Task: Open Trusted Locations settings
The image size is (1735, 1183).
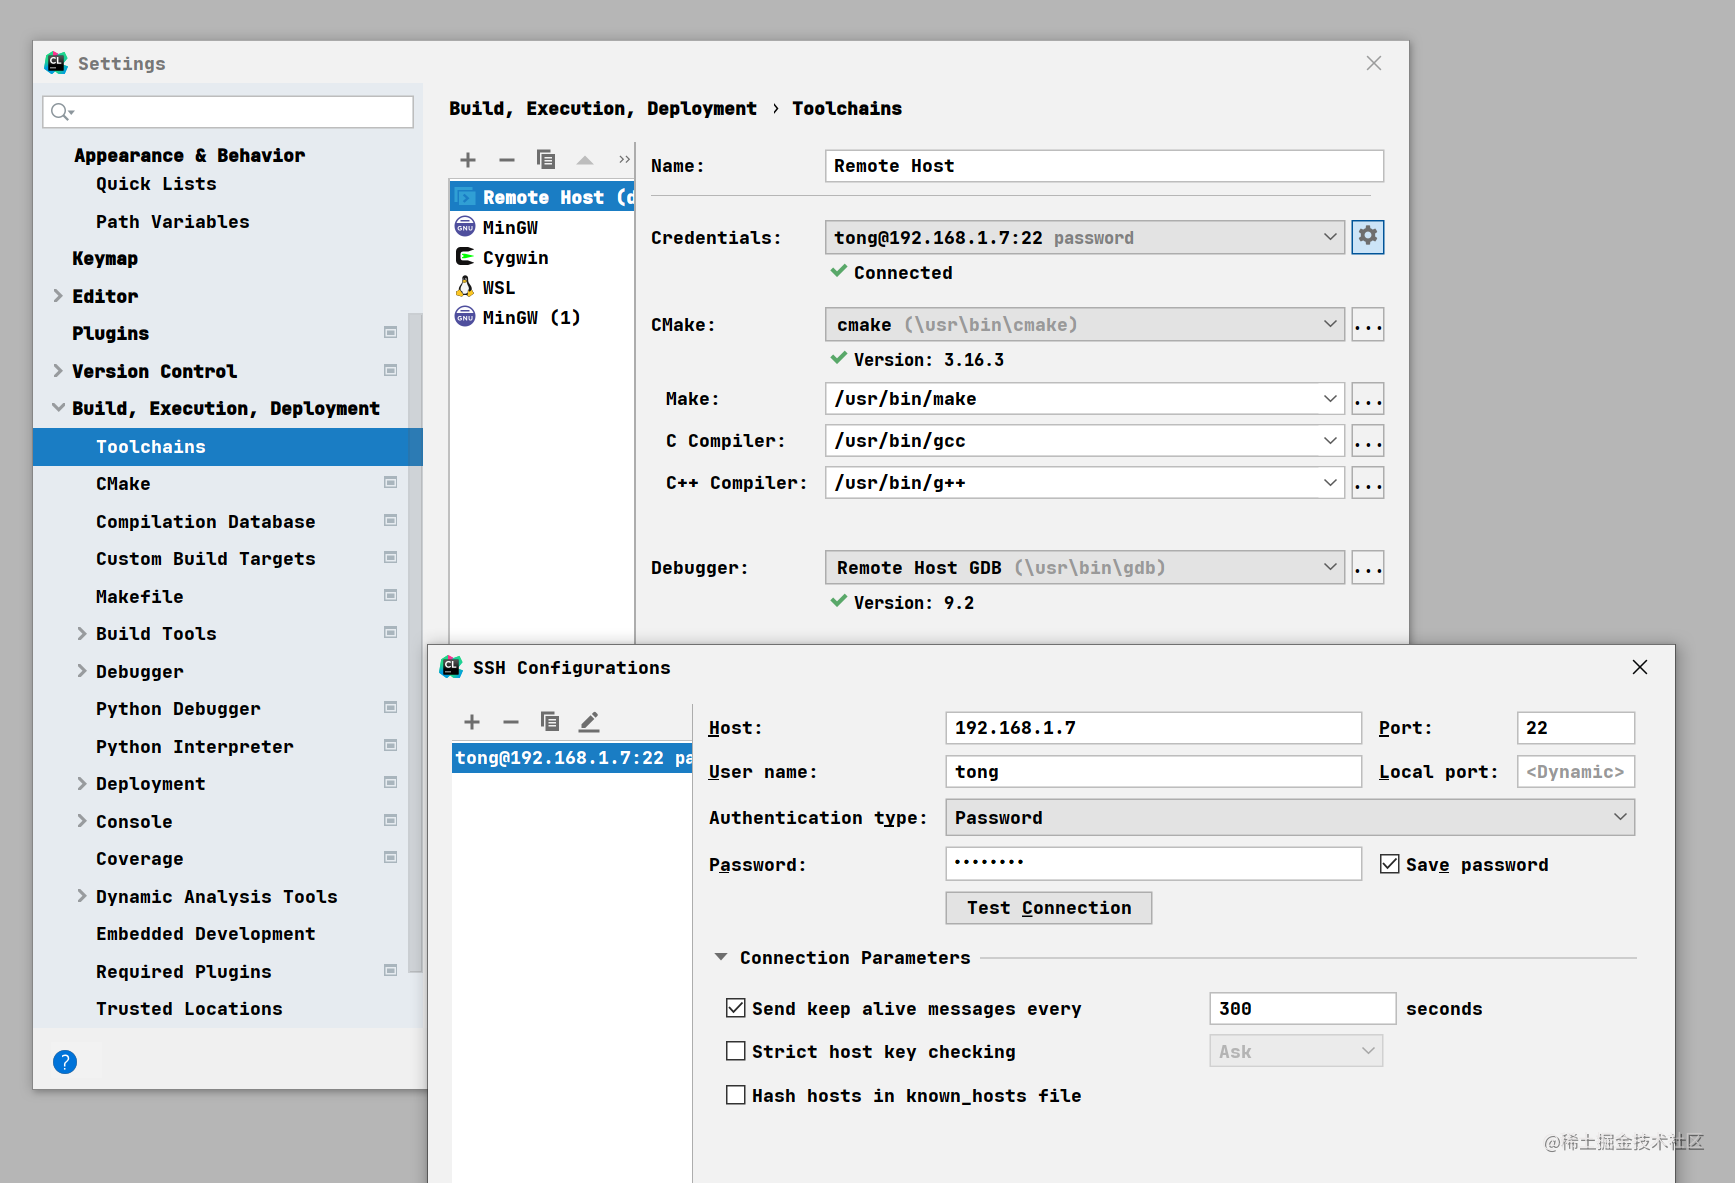Action: (x=189, y=1008)
